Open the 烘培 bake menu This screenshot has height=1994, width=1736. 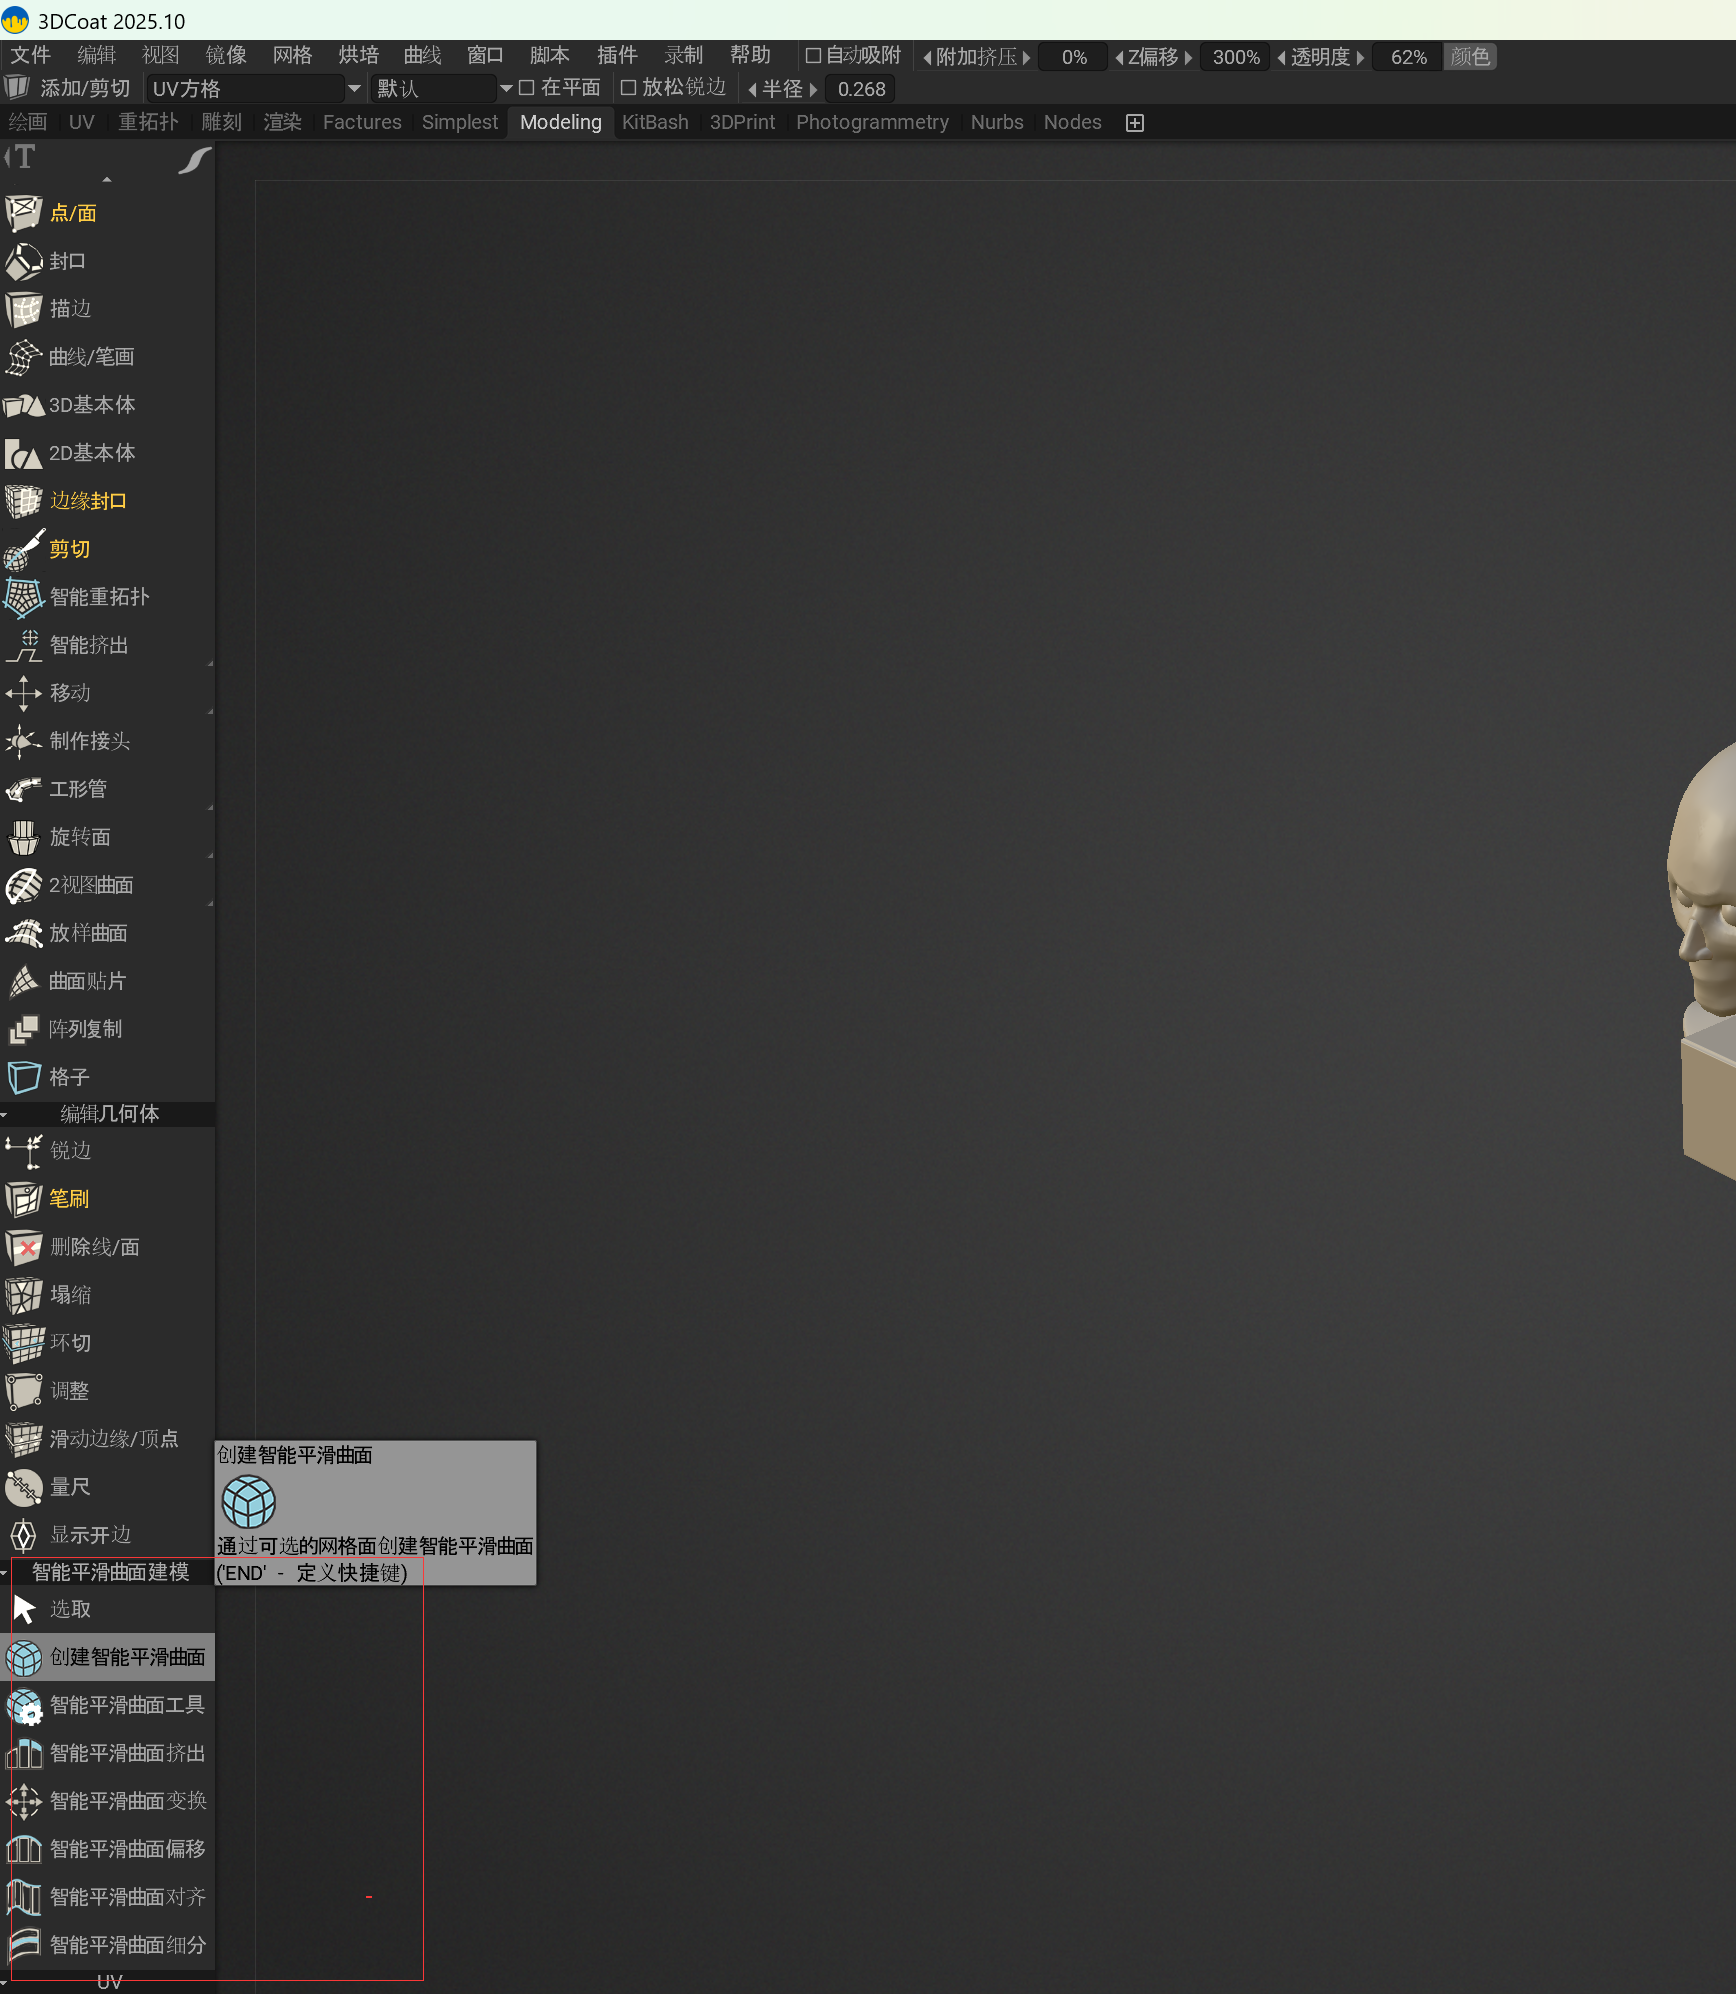click(x=358, y=56)
